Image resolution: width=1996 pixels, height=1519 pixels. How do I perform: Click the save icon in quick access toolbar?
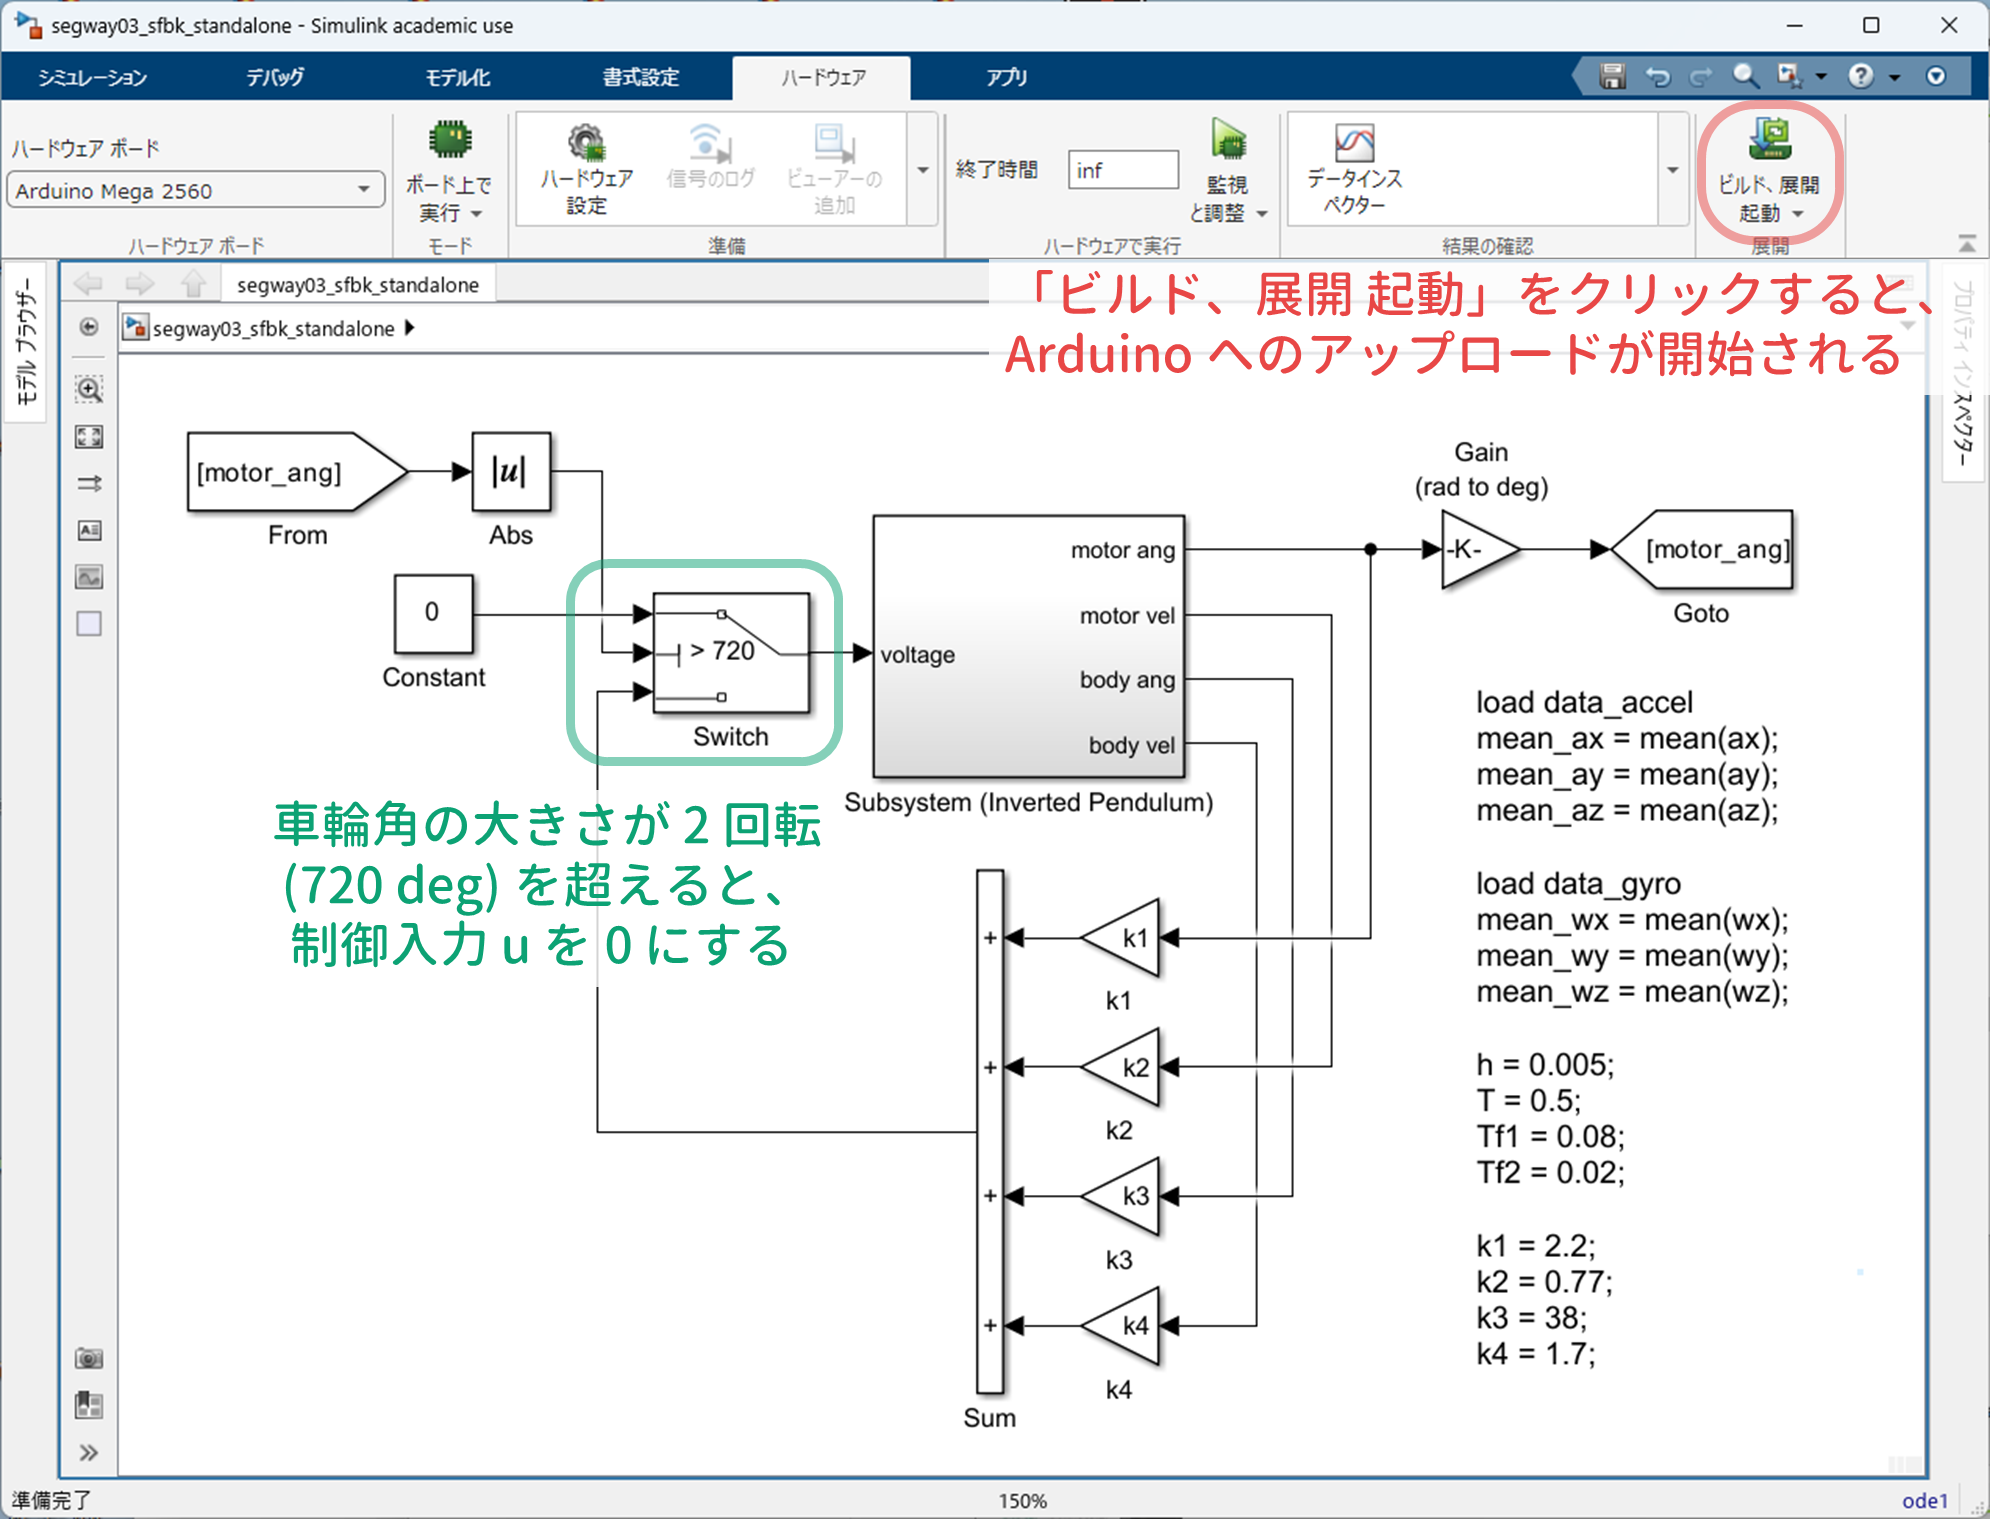[1611, 76]
